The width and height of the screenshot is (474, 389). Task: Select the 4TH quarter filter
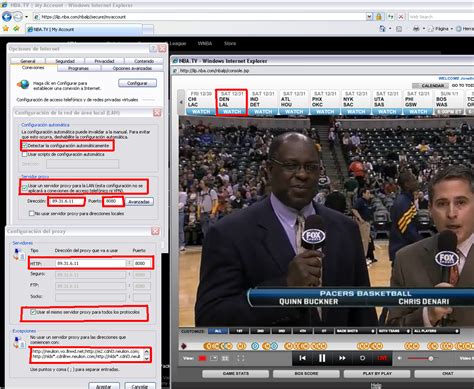pos(303,331)
